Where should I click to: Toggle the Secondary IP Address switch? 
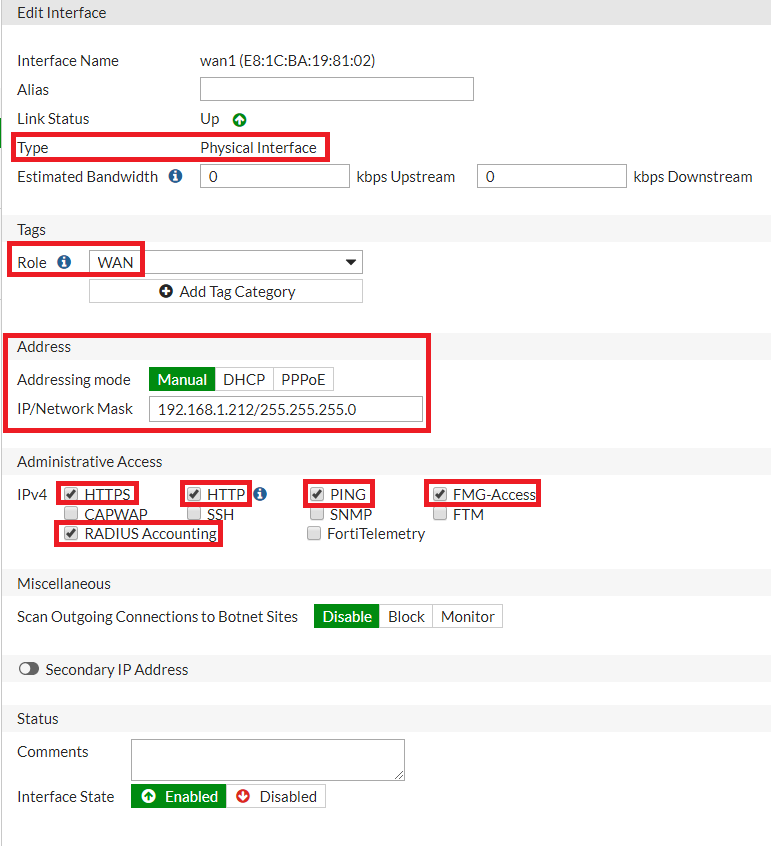tap(29, 670)
